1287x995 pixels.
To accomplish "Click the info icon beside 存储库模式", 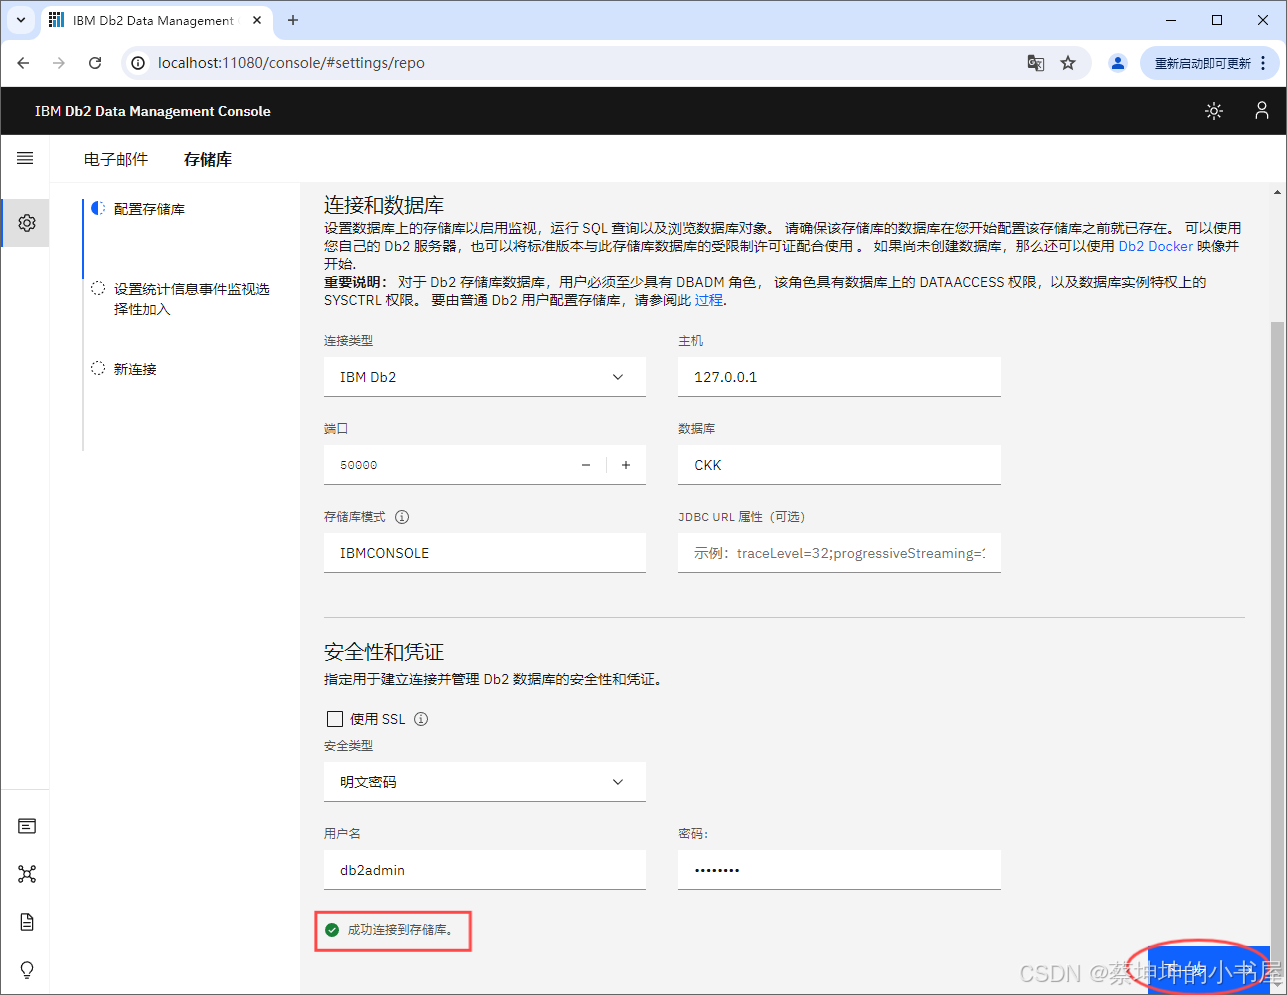I will pos(401,517).
